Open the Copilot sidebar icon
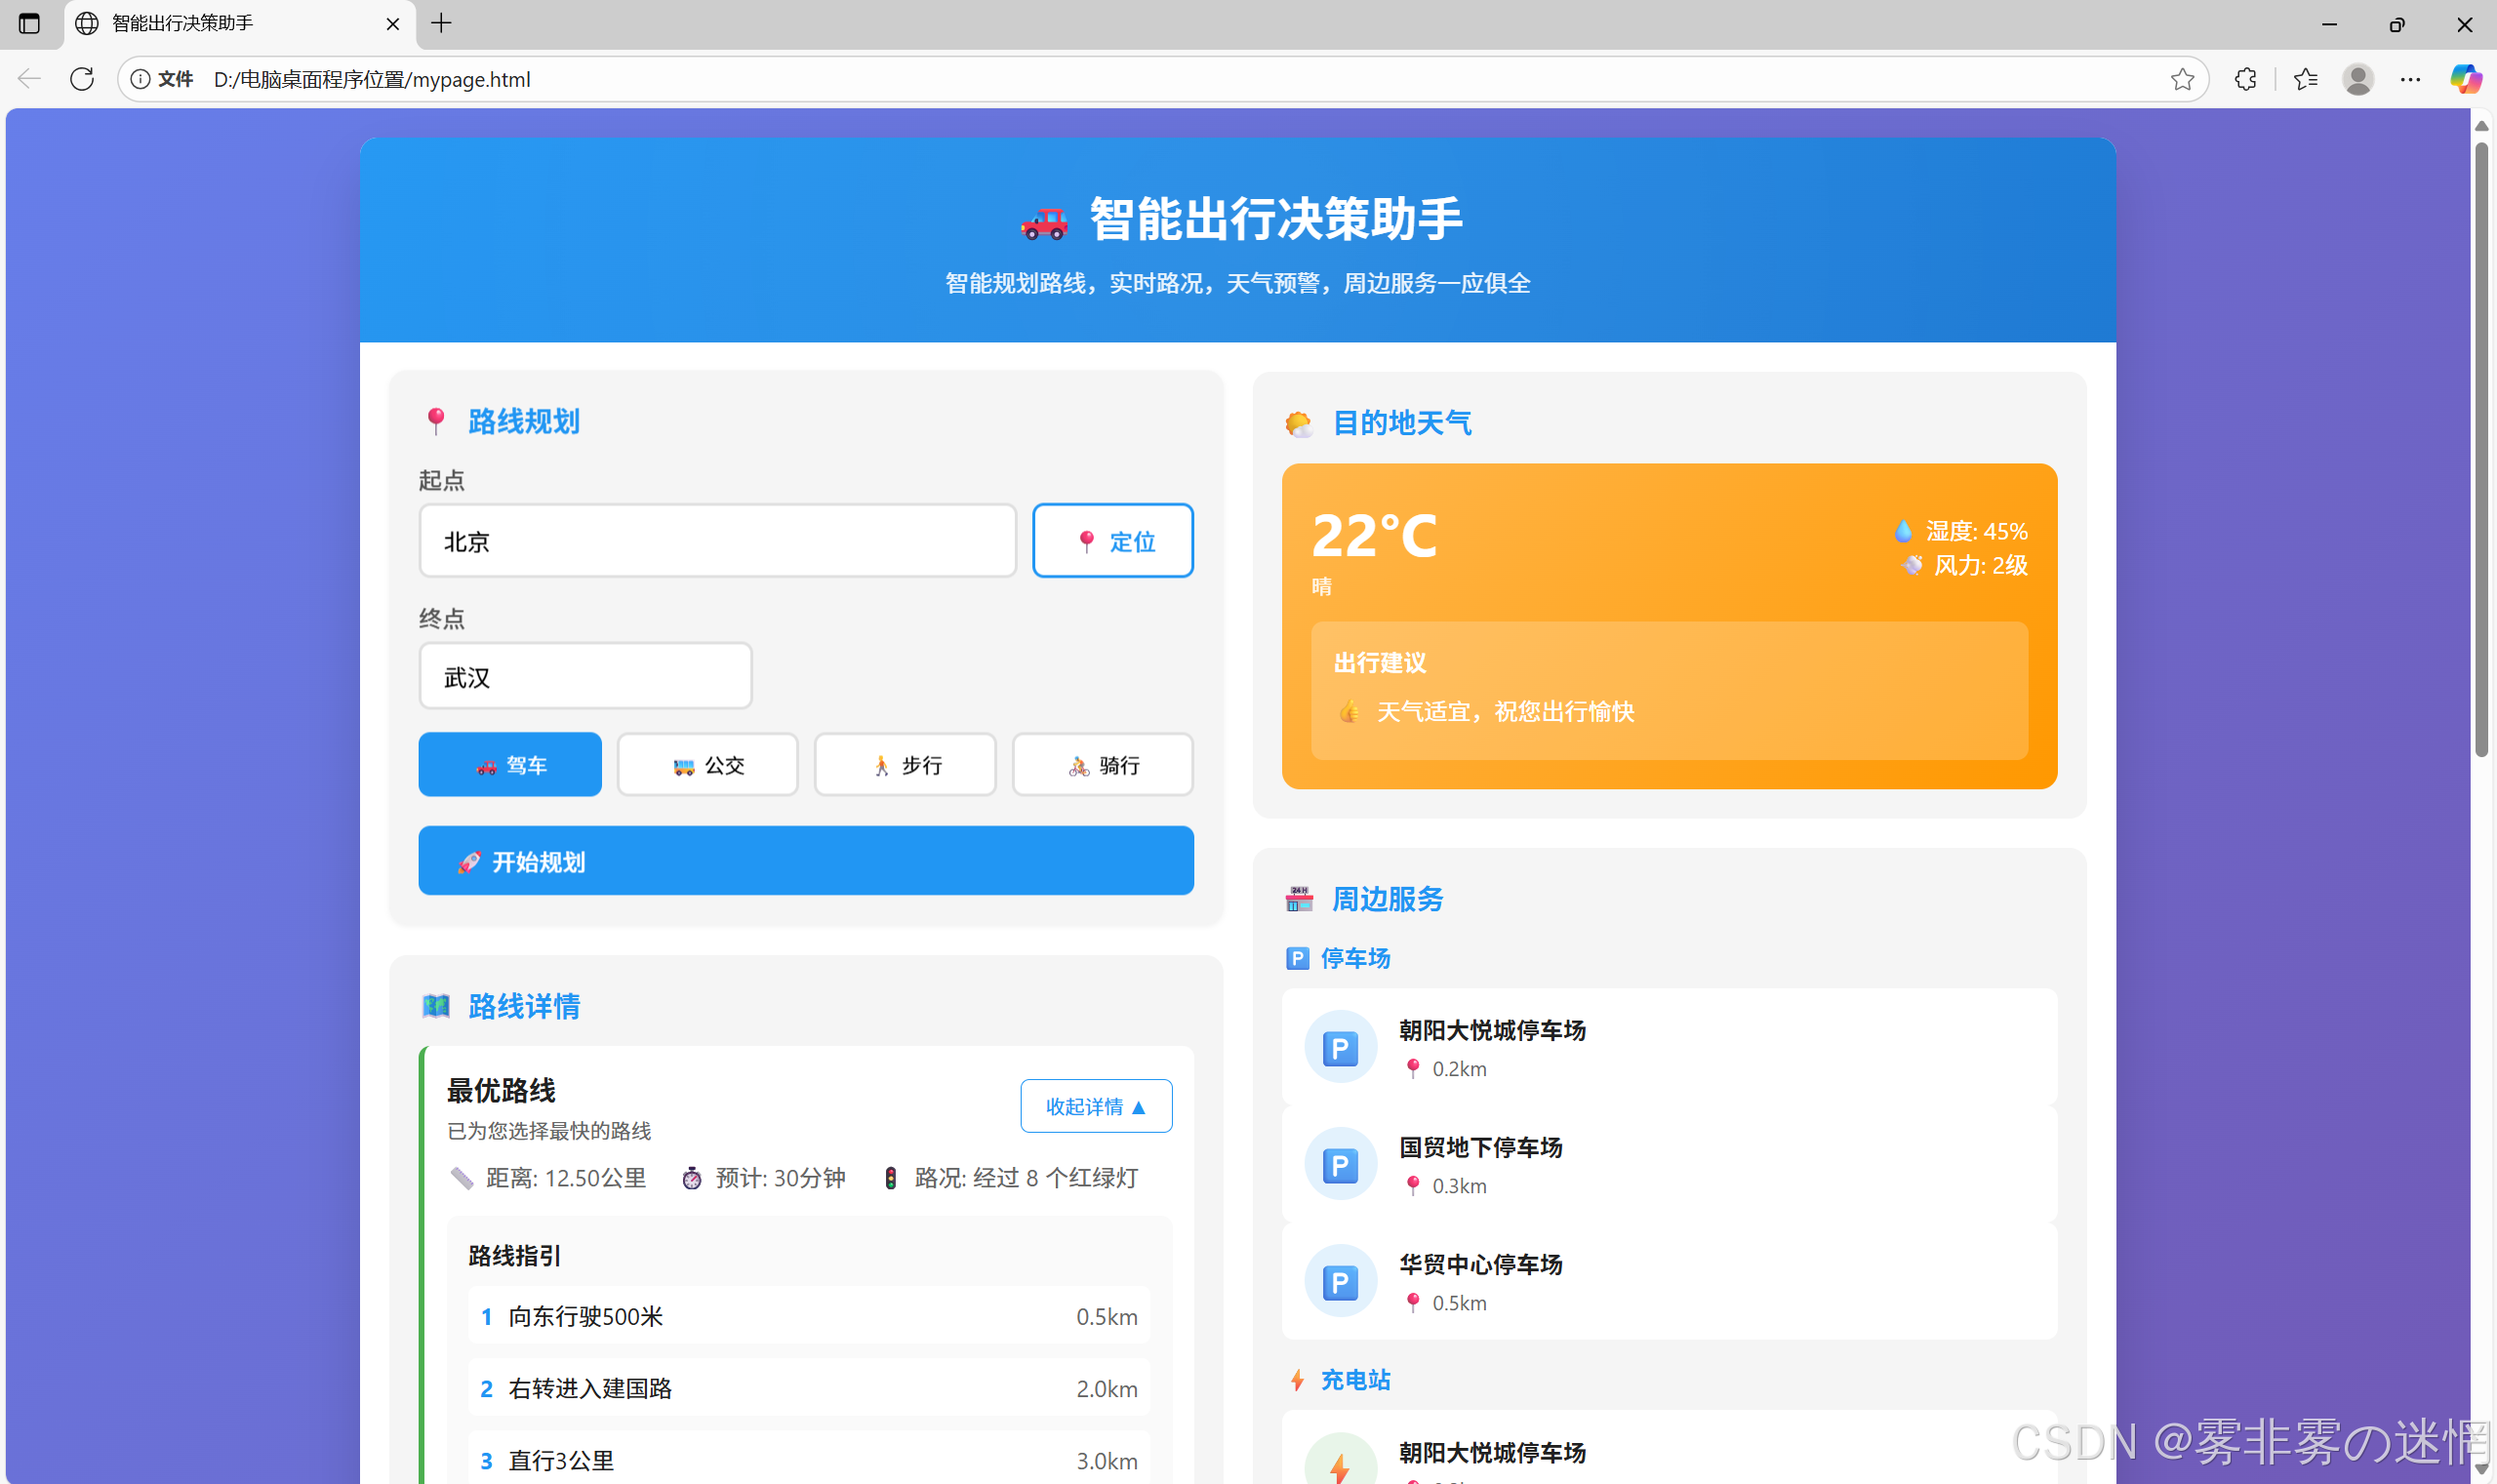Image resolution: width=2497 pixels, height=1484 pixels. tap(2465, 79)
